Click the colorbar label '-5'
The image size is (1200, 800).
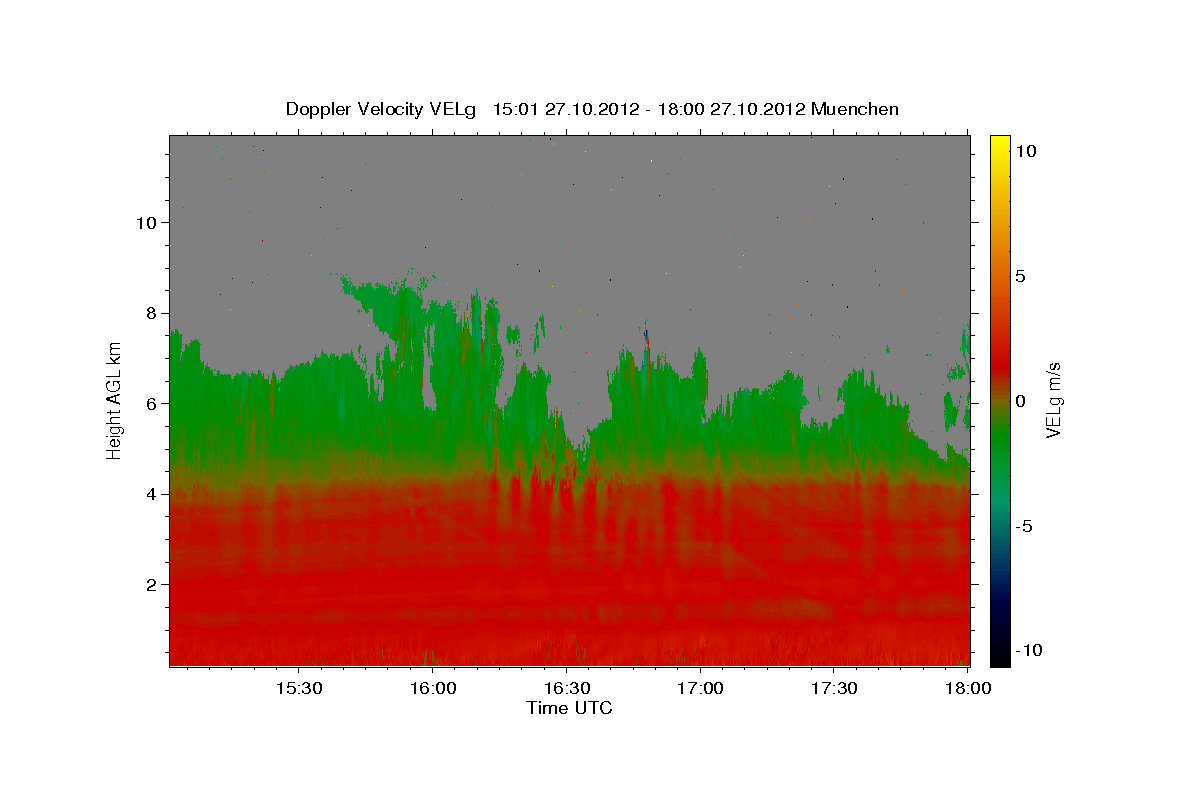1025,526
